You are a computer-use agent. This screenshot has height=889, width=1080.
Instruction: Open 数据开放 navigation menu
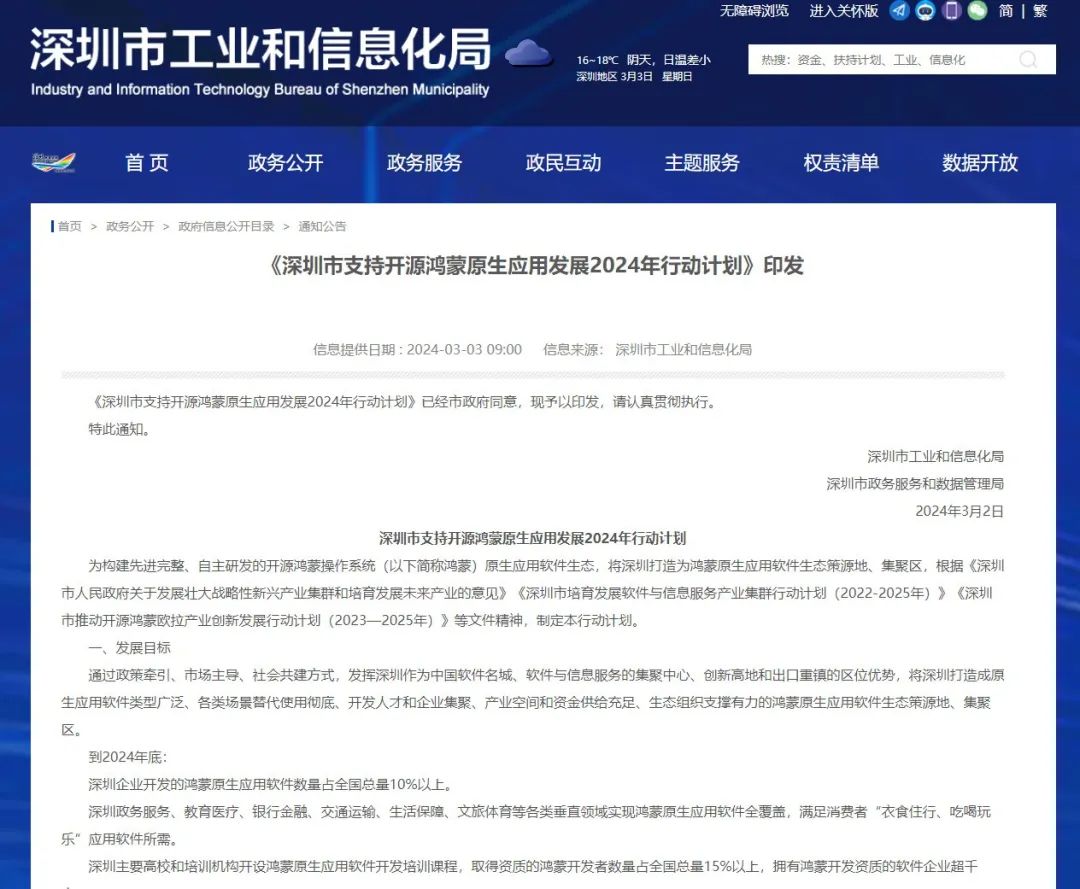point(980,163)
